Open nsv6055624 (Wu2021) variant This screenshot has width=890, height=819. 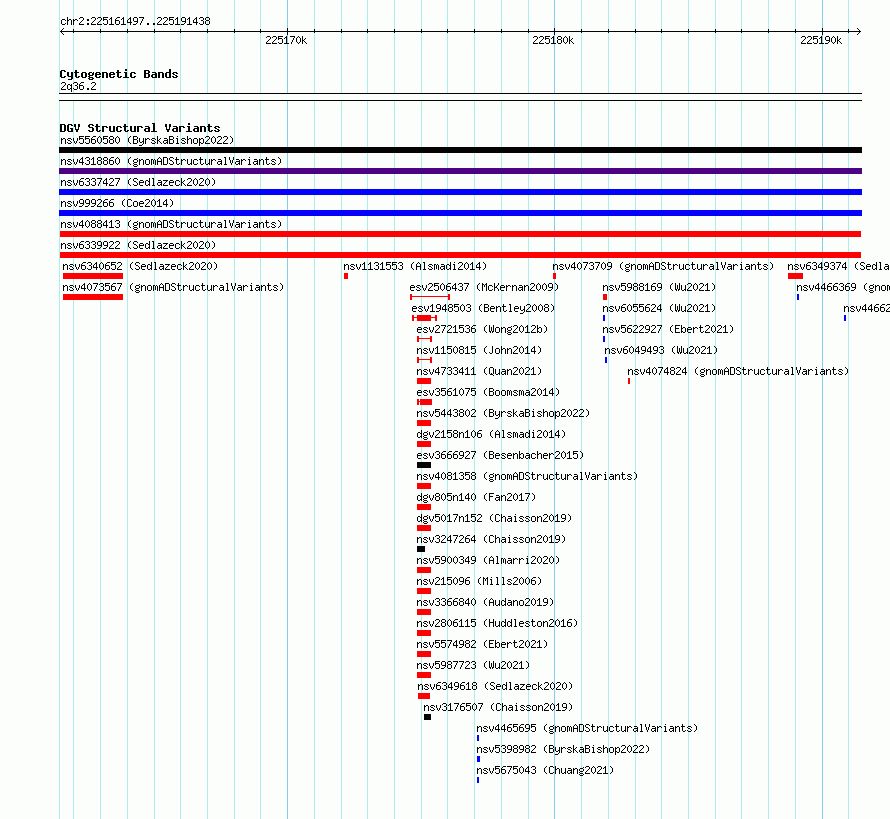coord(659,308)
